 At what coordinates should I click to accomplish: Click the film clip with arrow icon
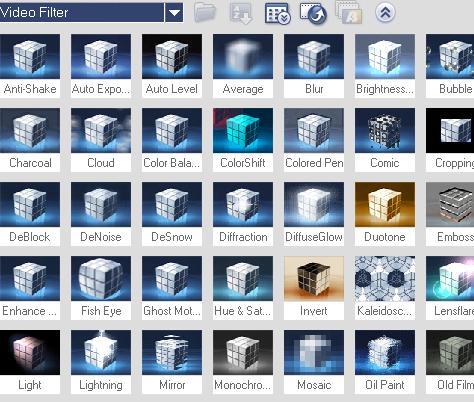[313, 13]
